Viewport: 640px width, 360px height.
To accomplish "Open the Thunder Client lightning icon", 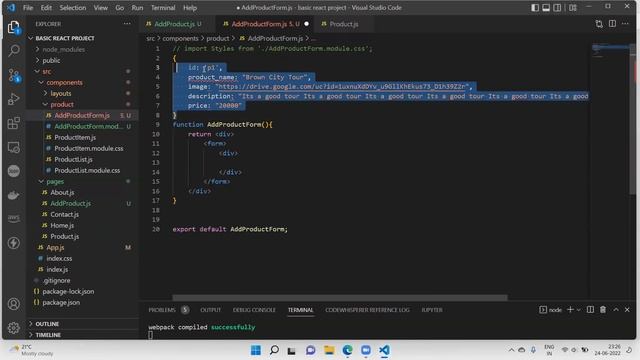I will coord(13,243).
